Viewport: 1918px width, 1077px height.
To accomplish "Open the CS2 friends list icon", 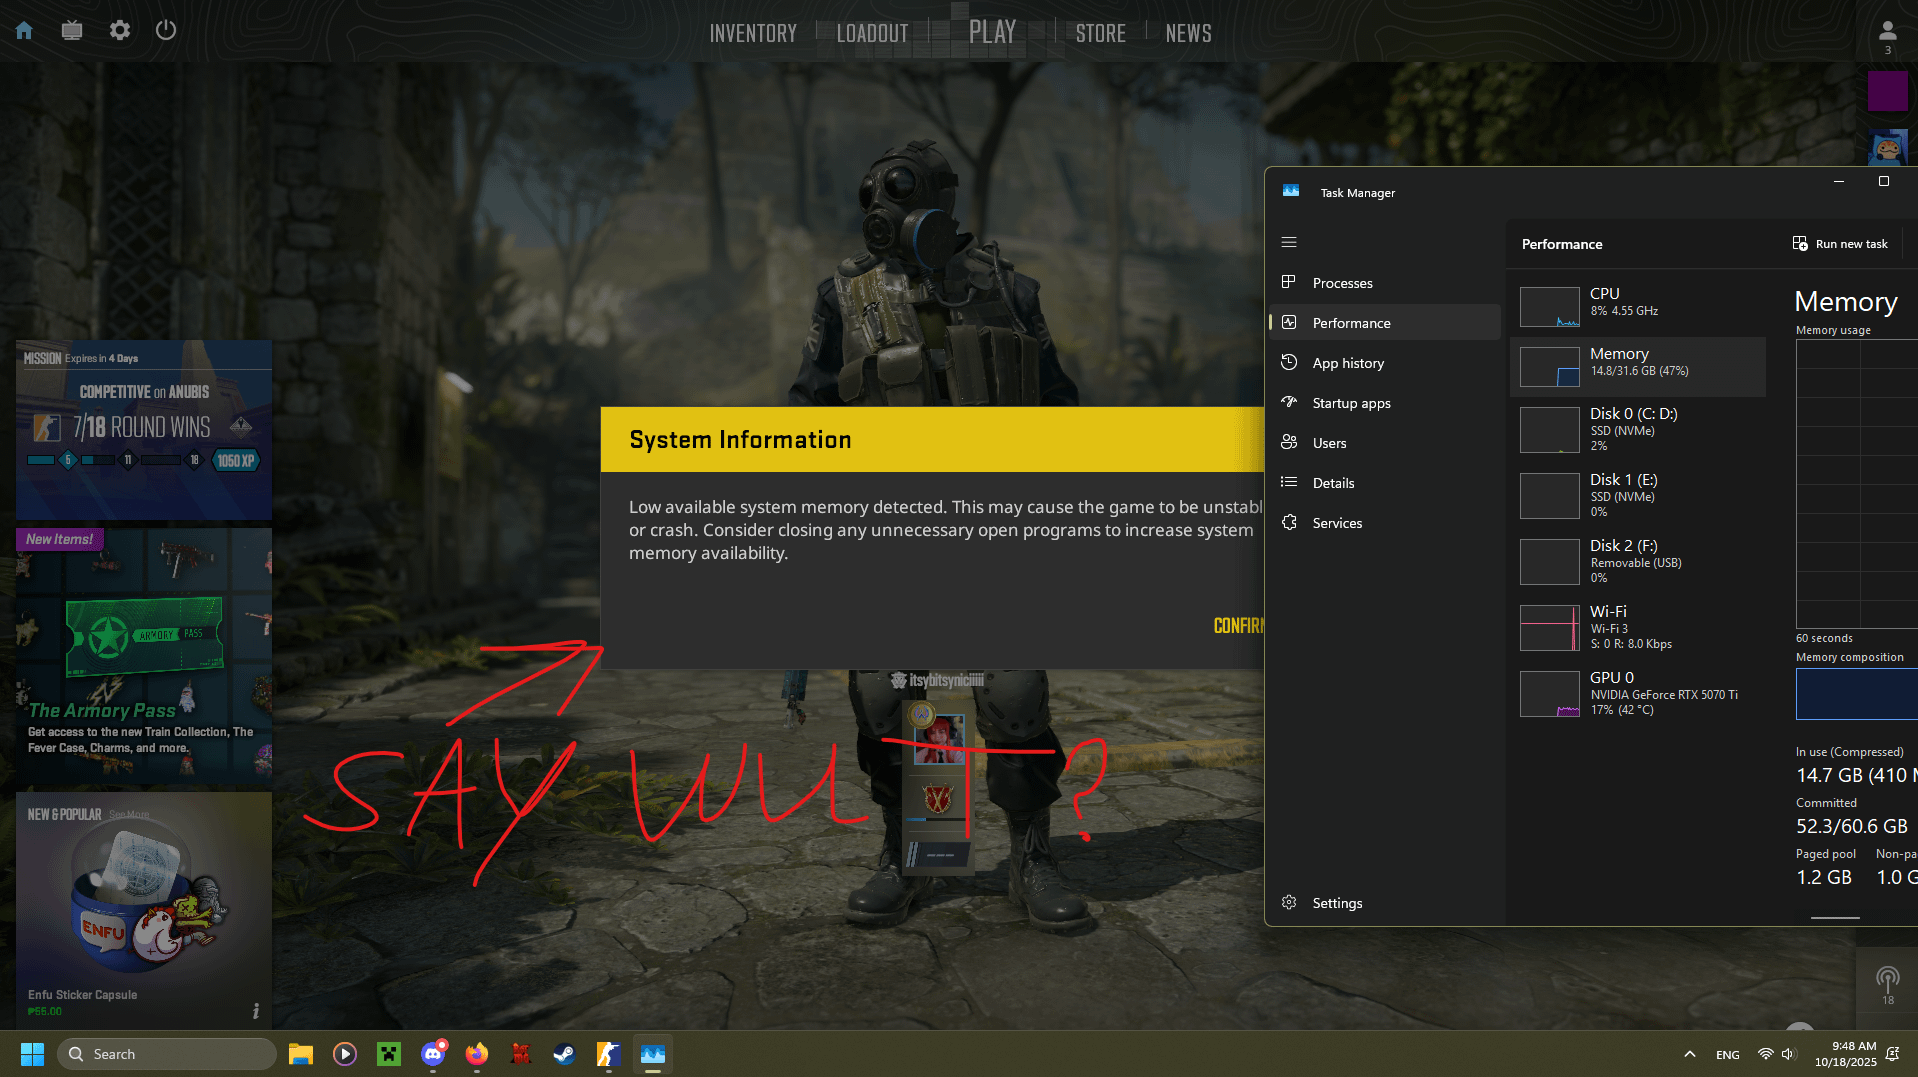I will (1888, 33).
